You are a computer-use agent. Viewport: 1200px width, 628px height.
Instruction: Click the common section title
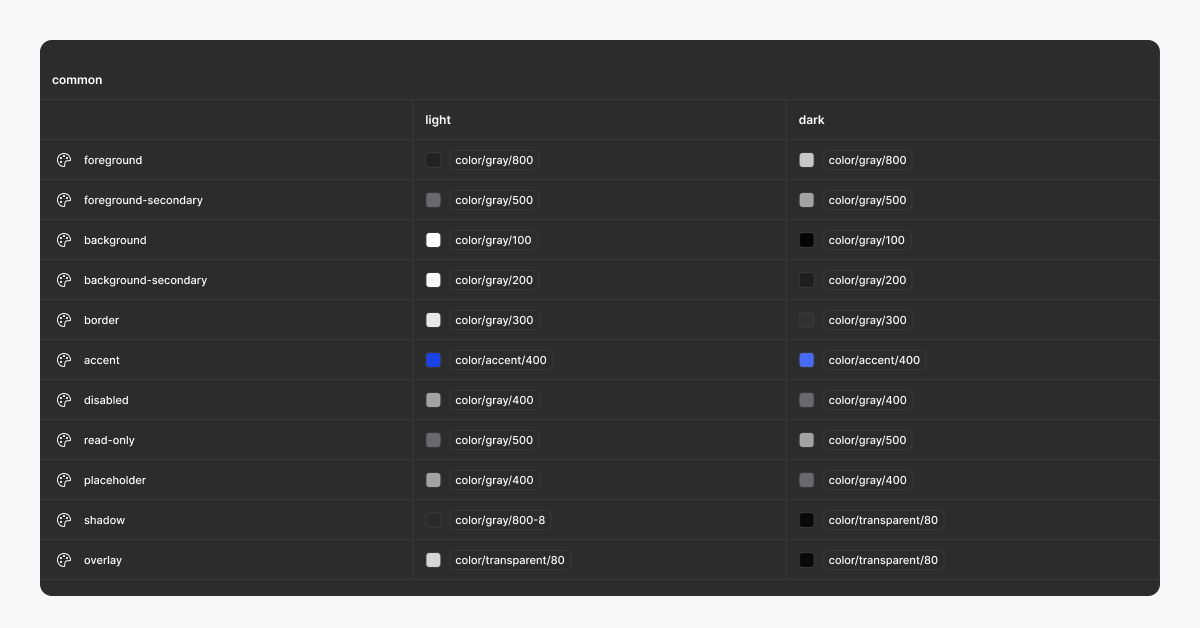(77, 80)
